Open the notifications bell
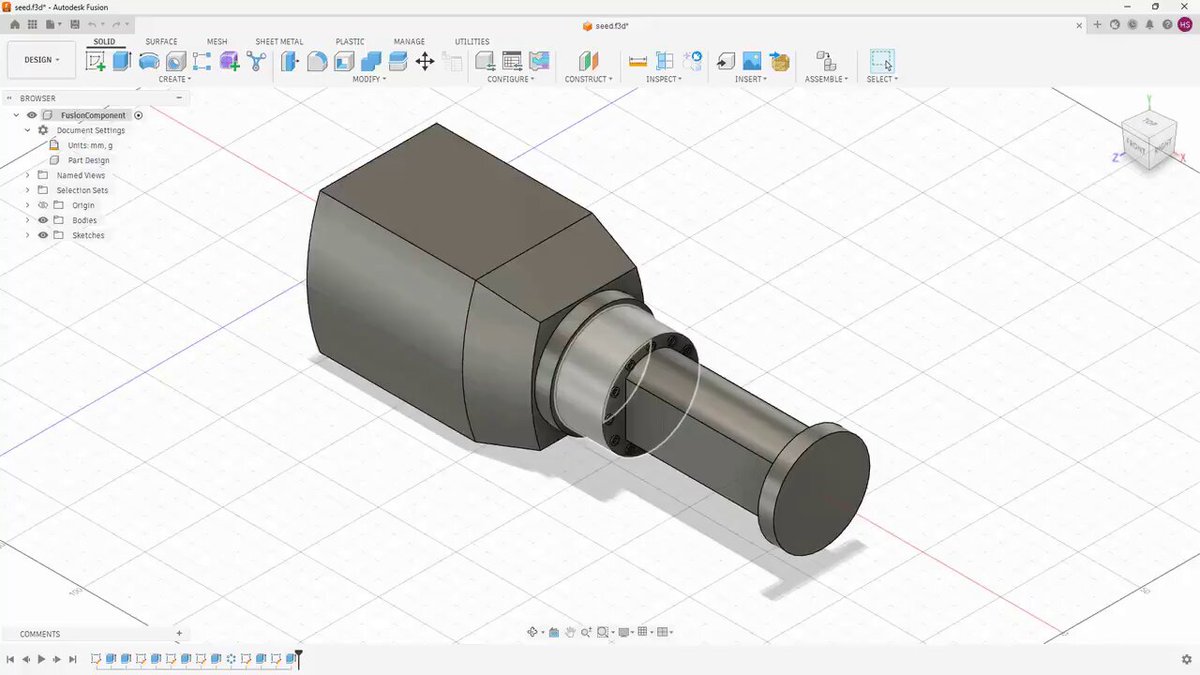 pos(1150,24)
